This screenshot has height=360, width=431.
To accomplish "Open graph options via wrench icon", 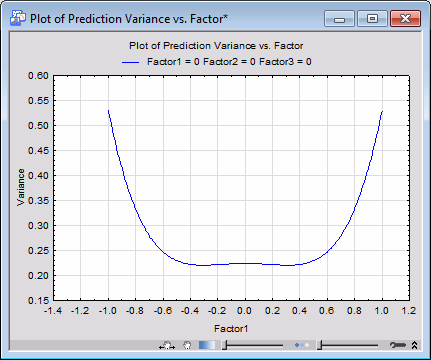I will tap(398, 345).
